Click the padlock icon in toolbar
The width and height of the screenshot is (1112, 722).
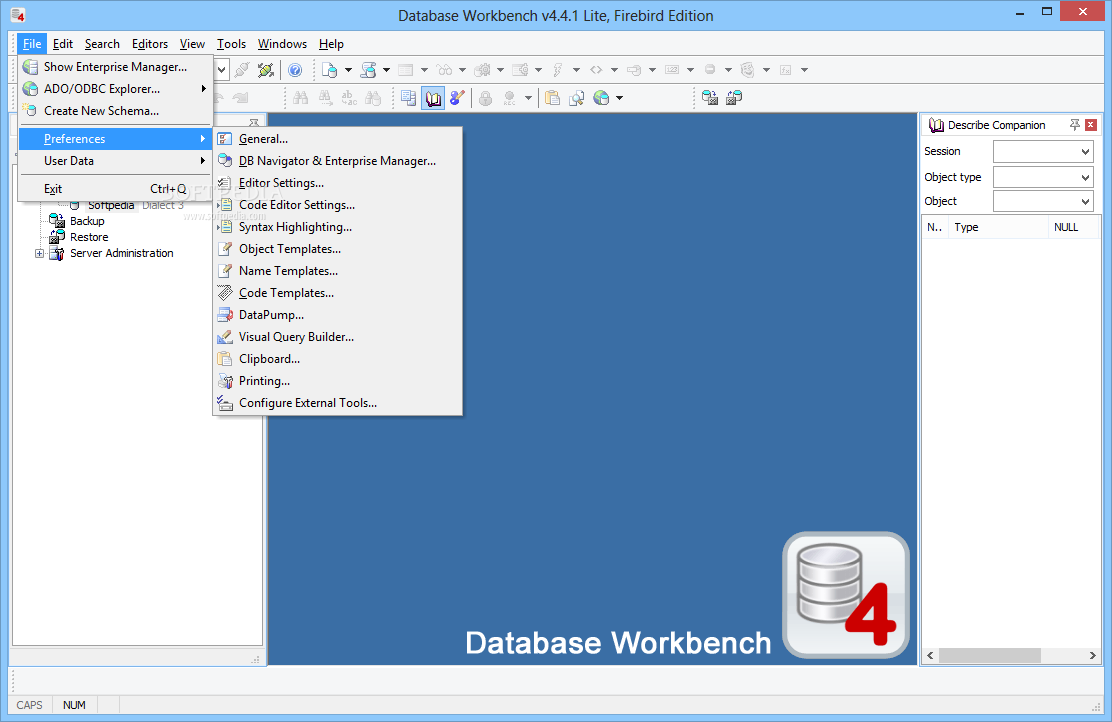tap(486, 98)
